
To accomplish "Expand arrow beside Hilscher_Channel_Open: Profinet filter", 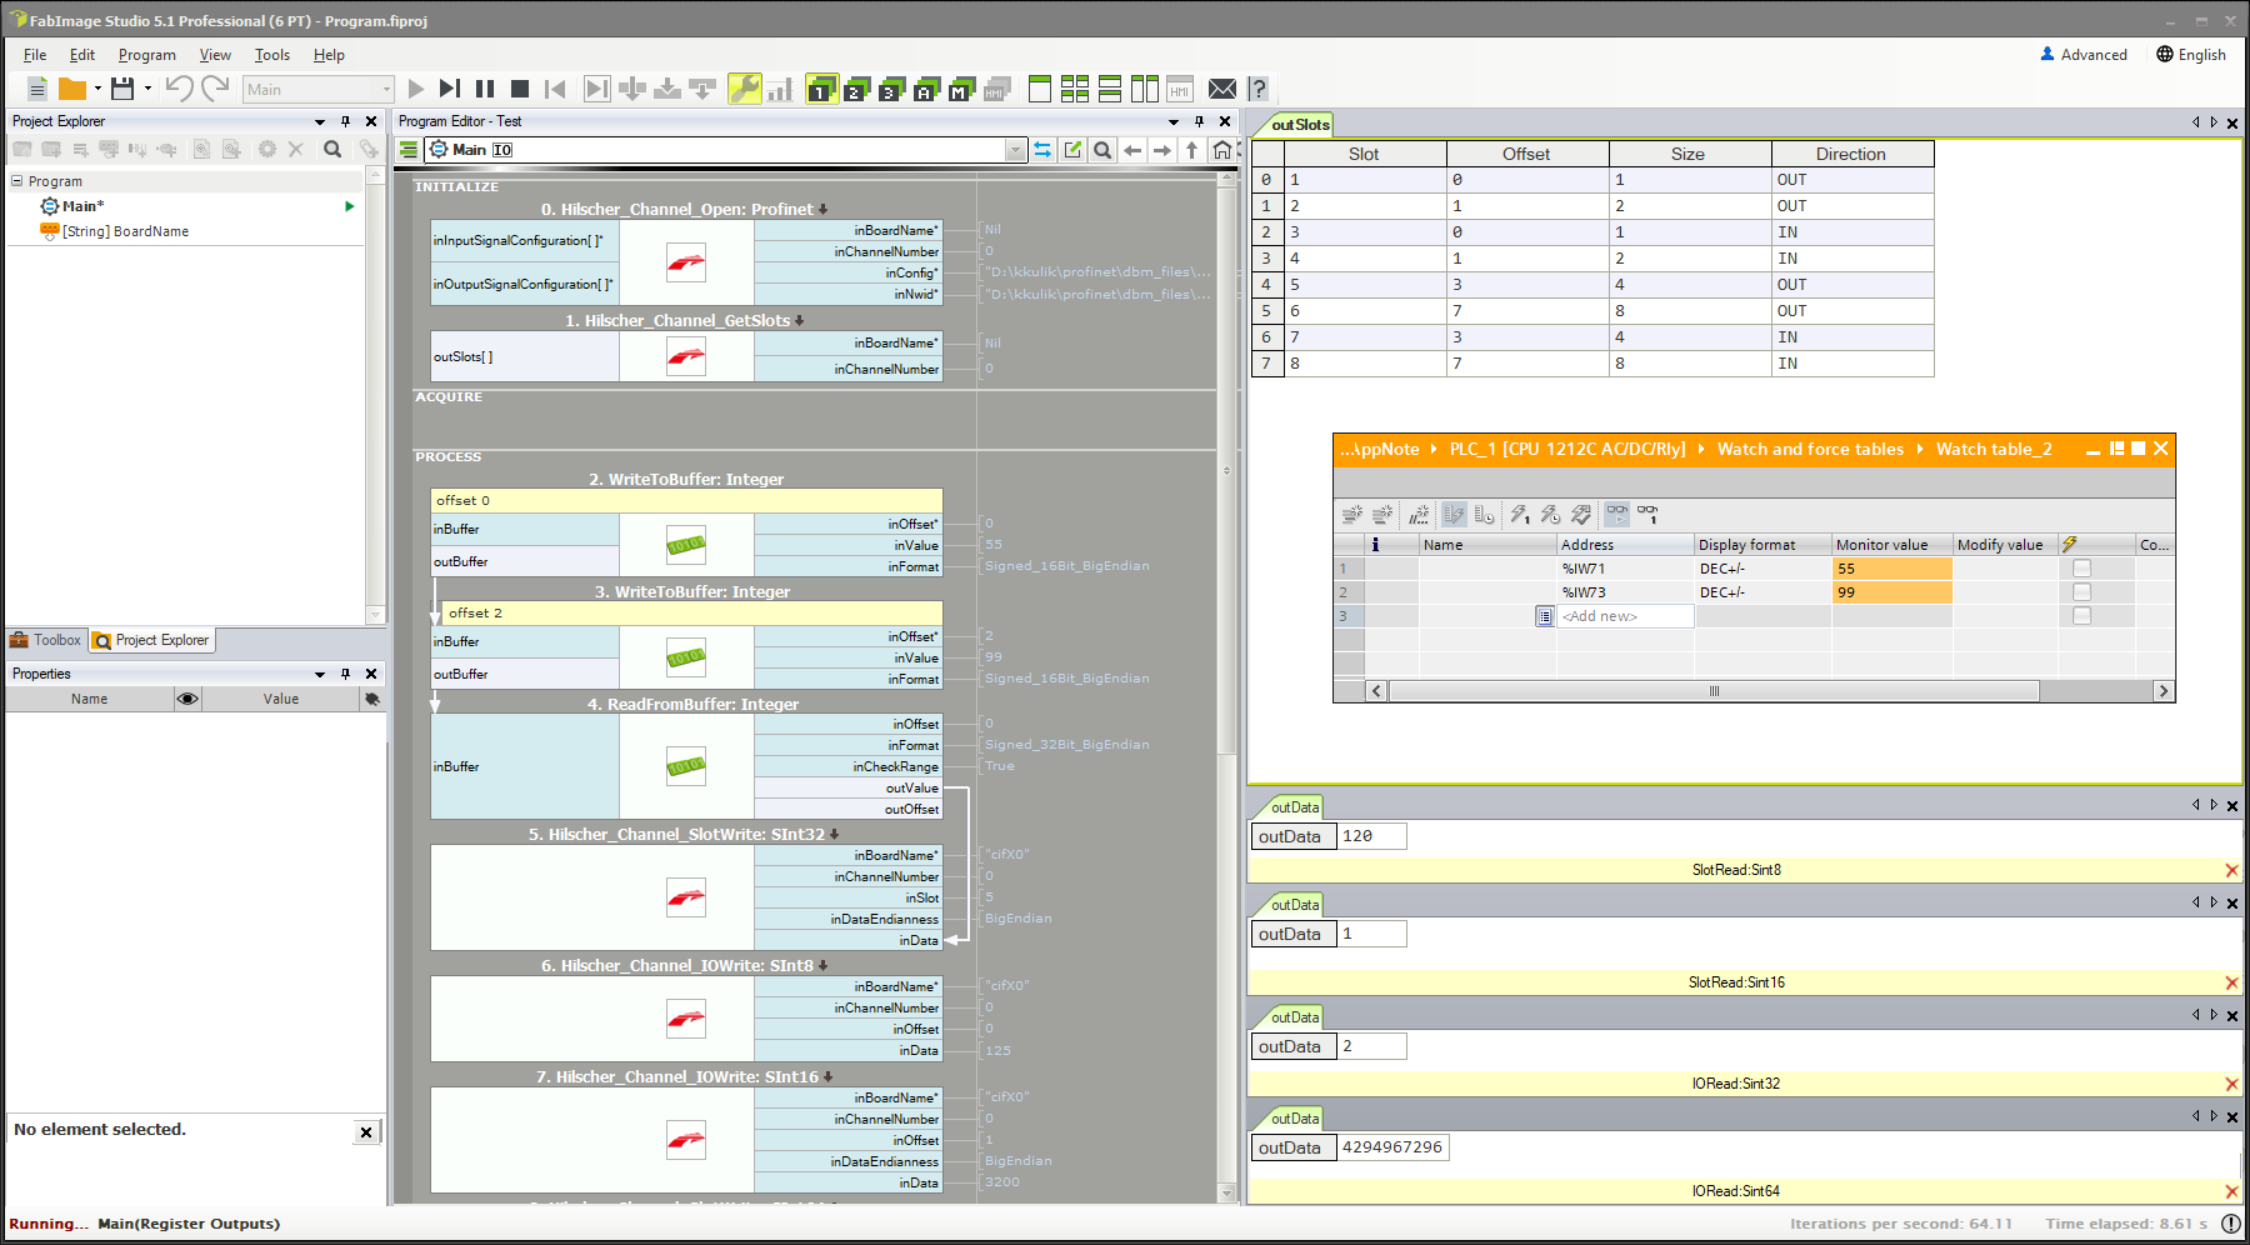I will (823, 210).
